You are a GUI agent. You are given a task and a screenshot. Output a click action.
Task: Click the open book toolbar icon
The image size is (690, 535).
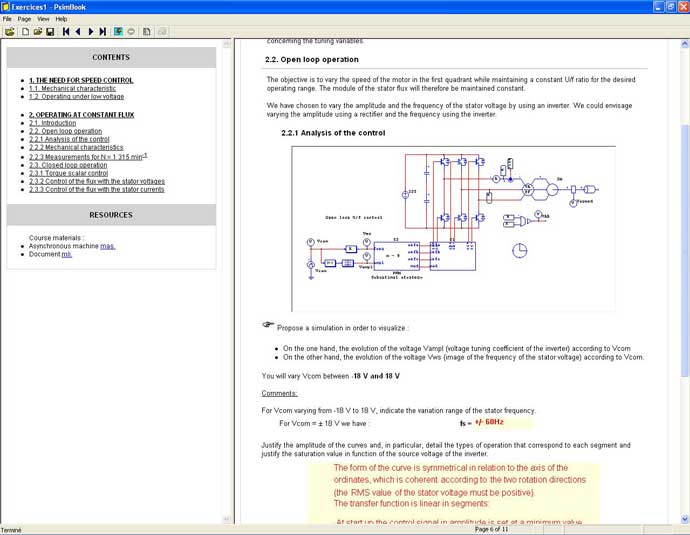pyautogui.click(x=10, y=32)
